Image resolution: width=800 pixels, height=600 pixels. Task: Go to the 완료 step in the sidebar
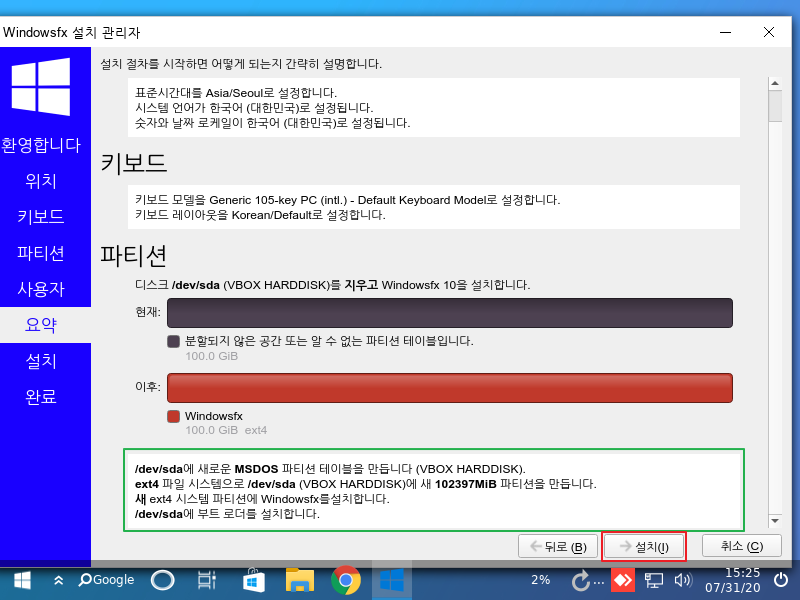click(x=41, y=396)
